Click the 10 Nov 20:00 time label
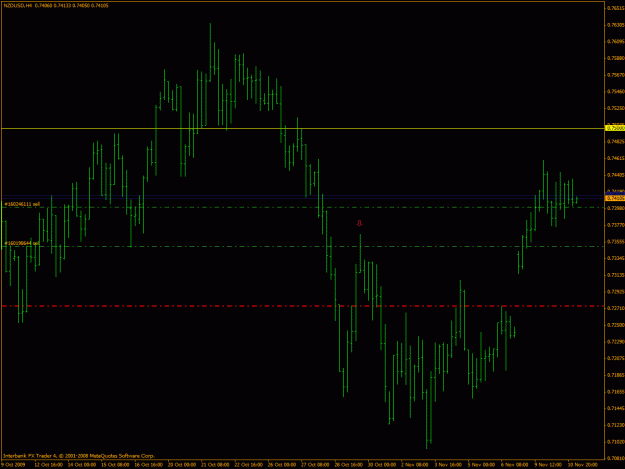Screen dimensions: 625x469 (582, 465)
